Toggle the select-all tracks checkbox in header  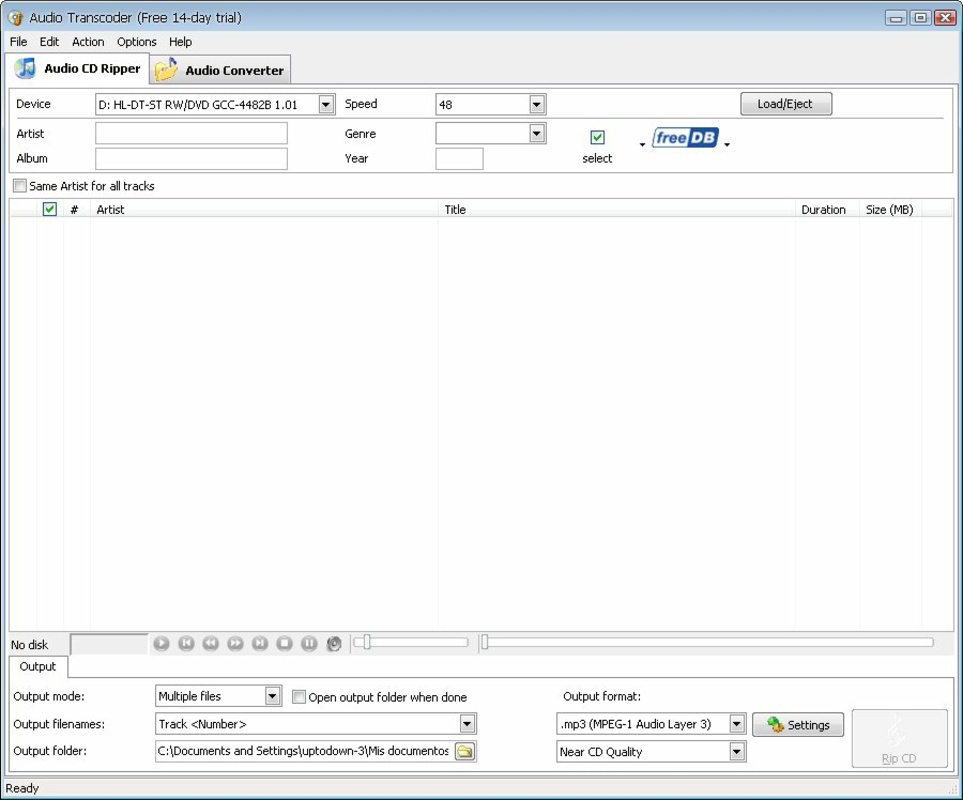pos(50,209)
